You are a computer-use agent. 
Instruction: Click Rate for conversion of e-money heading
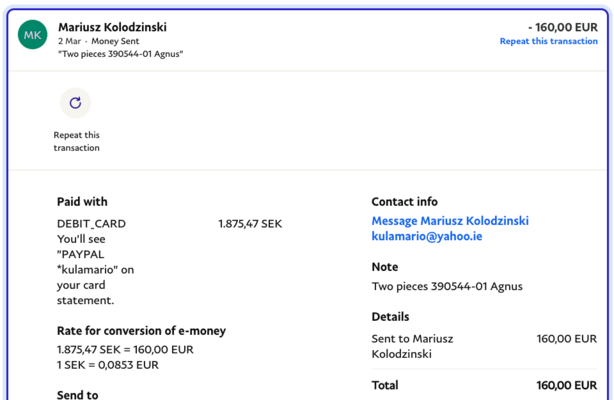pos(141,331)
